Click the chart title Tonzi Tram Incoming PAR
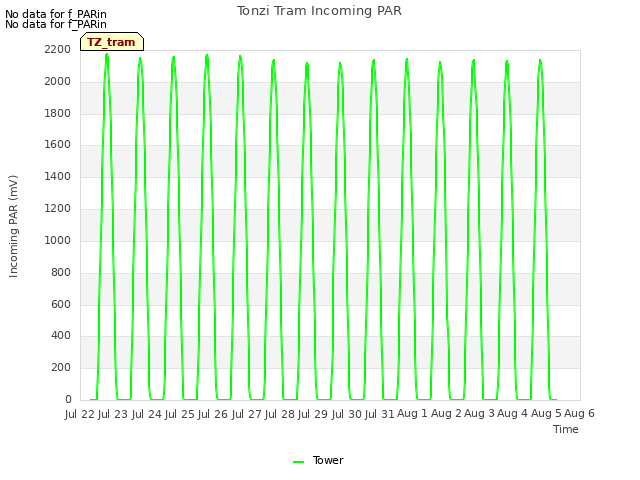Viewport: 640px width, 480px height. pos(319,11)
